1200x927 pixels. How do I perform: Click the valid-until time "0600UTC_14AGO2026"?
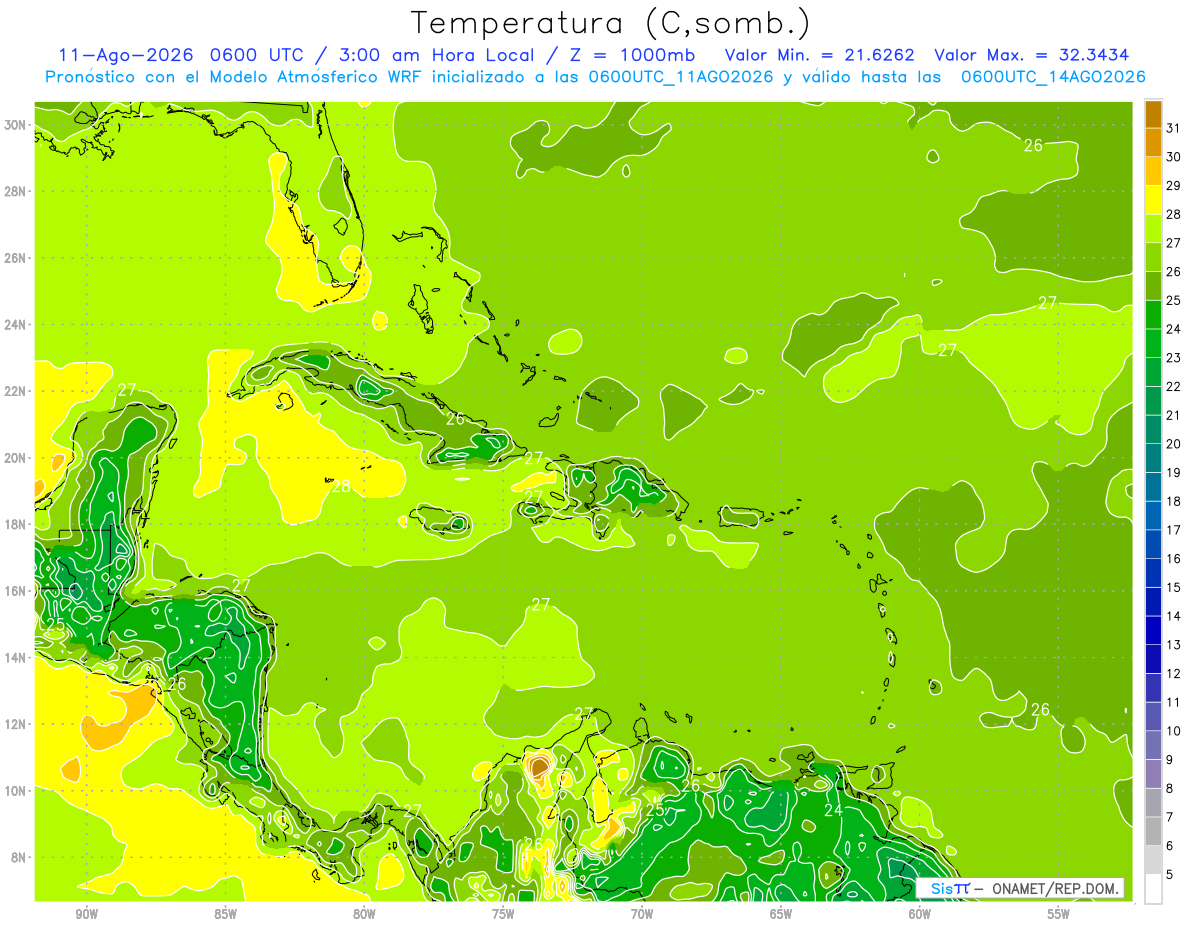(1052, 77)
